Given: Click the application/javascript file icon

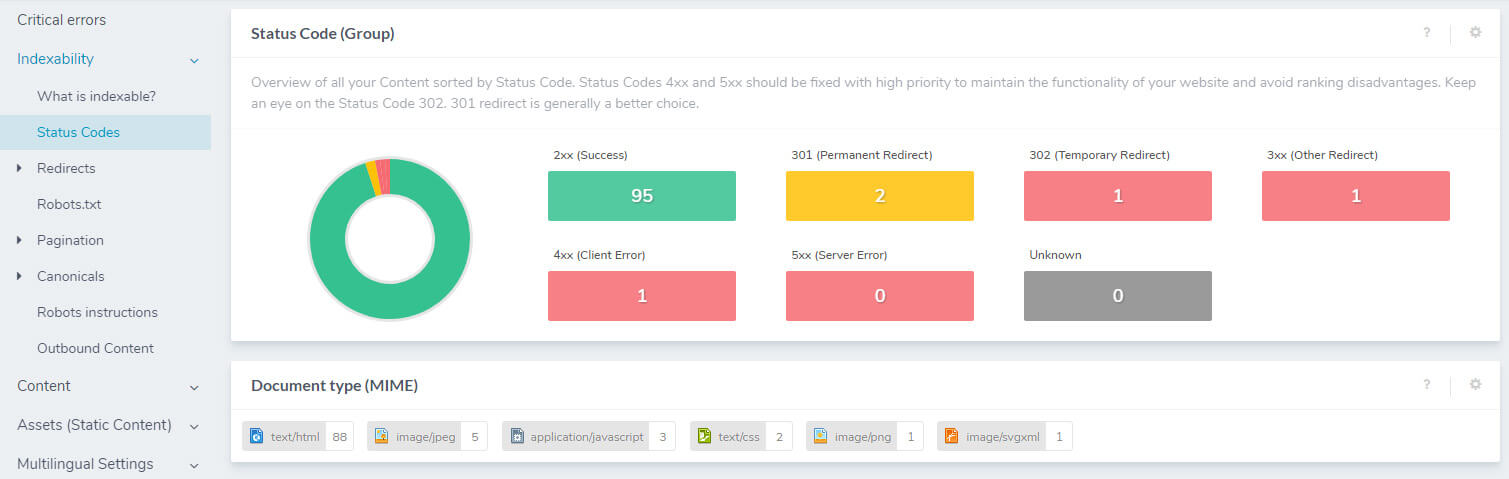Looking at the screenshot, I should tap(516, 436).
